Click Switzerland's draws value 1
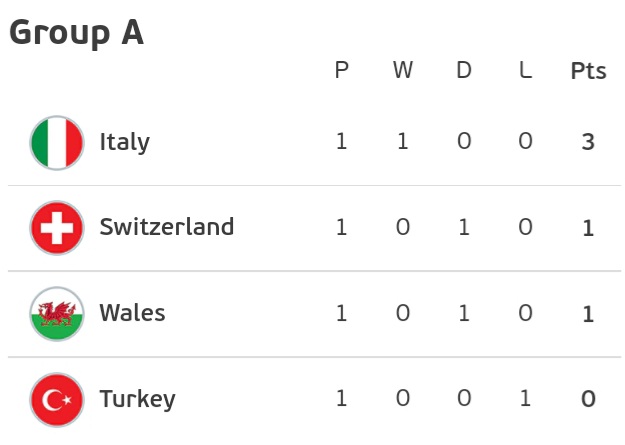 click(x=464, y=228)
